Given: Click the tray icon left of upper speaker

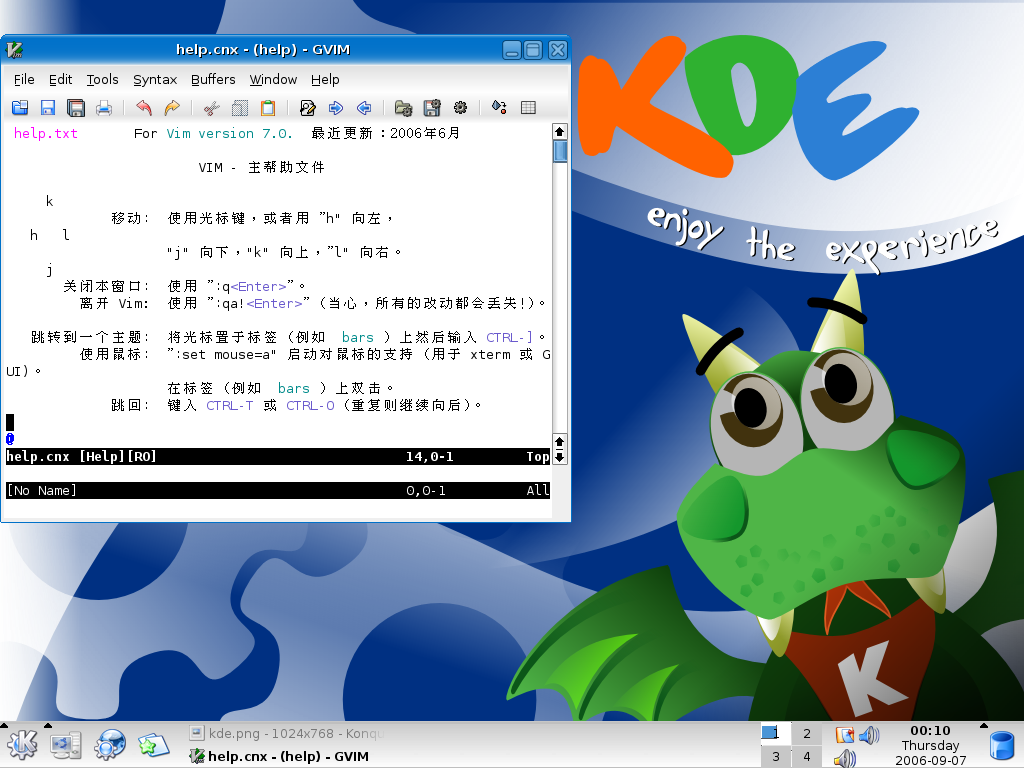Looking at the screenshot, I should pyautogui.click(x=844, y=735).
